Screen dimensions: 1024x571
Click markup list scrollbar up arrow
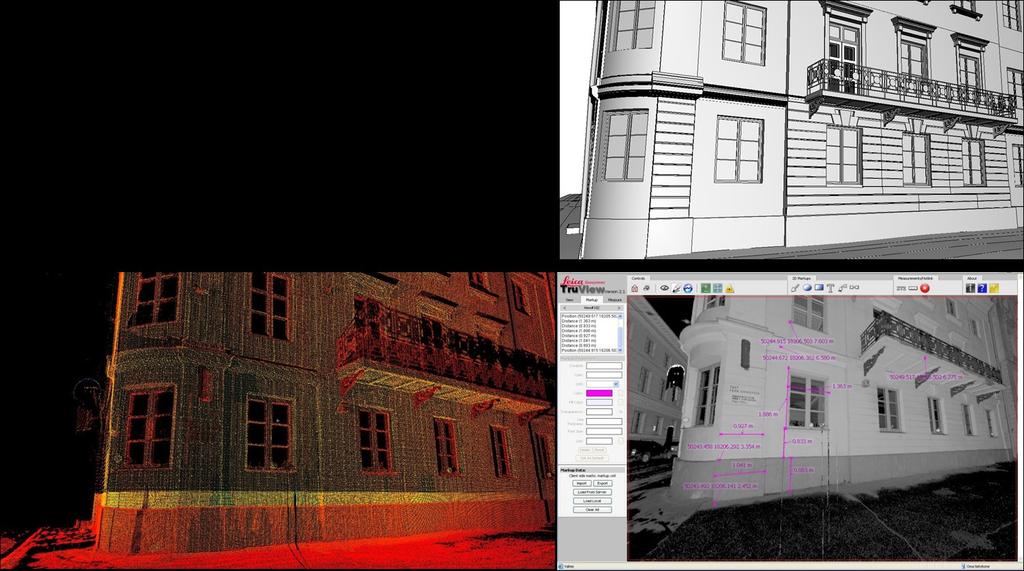[x=620, y=316]
